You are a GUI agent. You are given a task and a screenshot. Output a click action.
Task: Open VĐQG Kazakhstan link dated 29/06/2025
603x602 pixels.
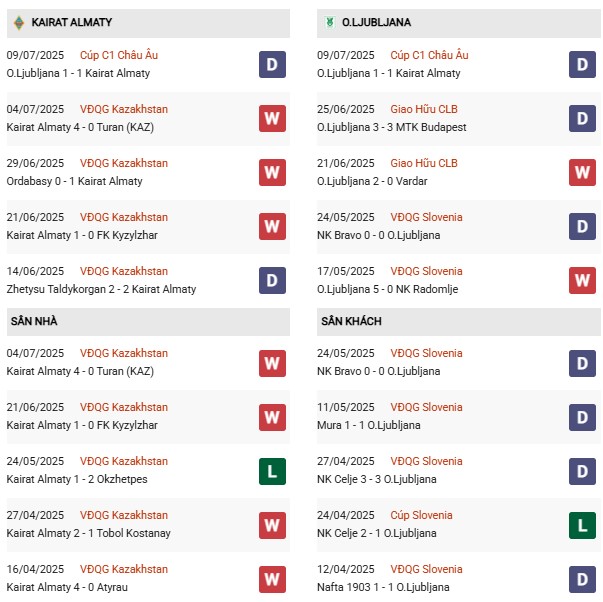(x=124, y=163)
